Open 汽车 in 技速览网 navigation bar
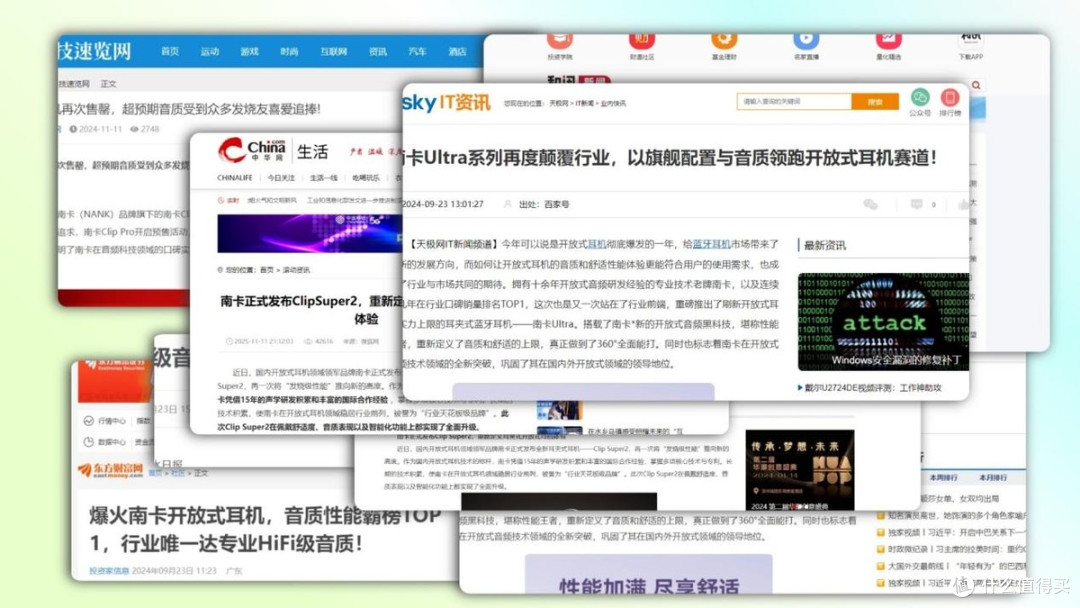Viewport: 1080px width, 608px height. tap(417, 52)
